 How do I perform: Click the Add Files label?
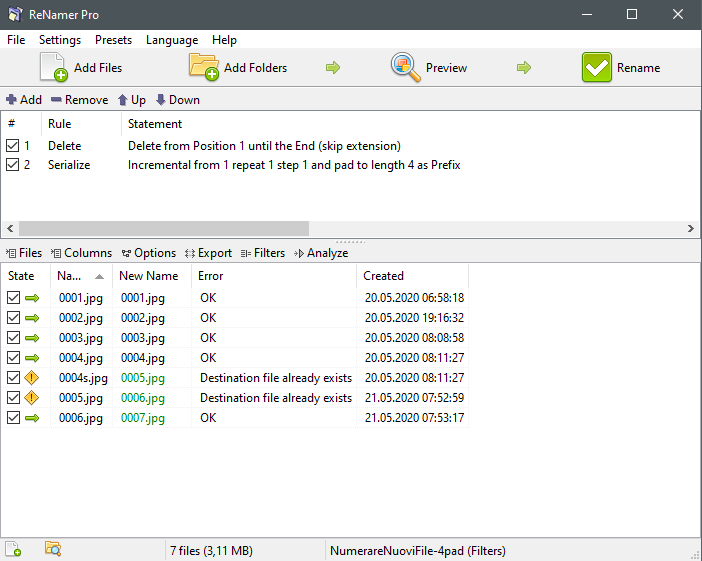click(x=98, y=68)
